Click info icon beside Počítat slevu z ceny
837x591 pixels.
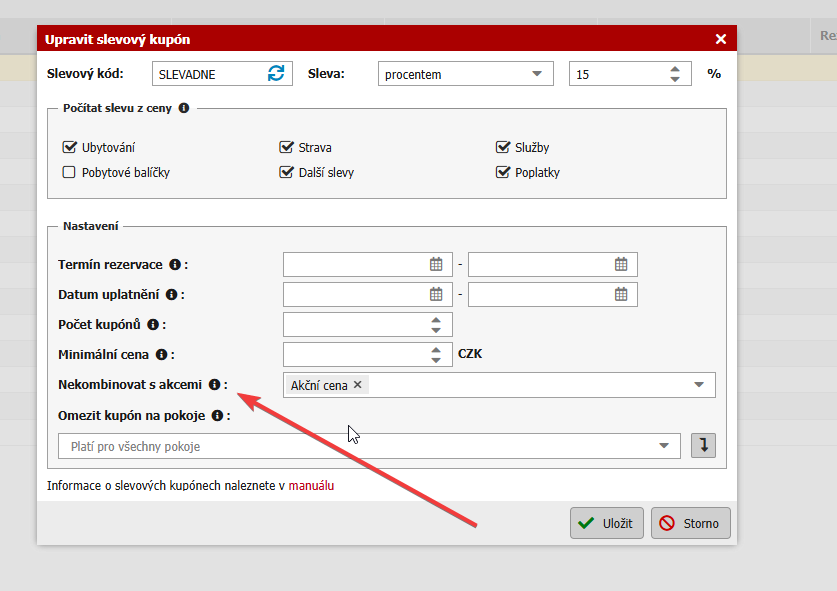pyautogui.click(x=183, y=108)
